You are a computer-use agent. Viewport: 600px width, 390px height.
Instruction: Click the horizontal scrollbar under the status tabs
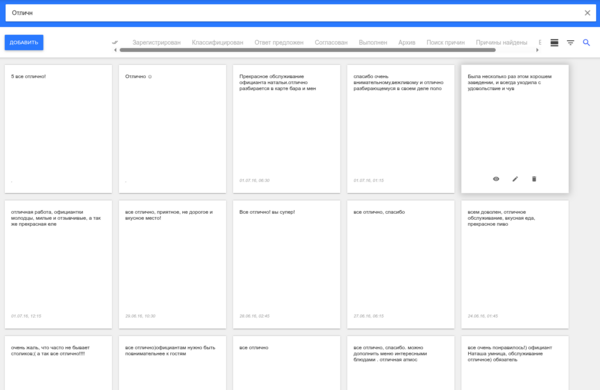pos(308,50)
